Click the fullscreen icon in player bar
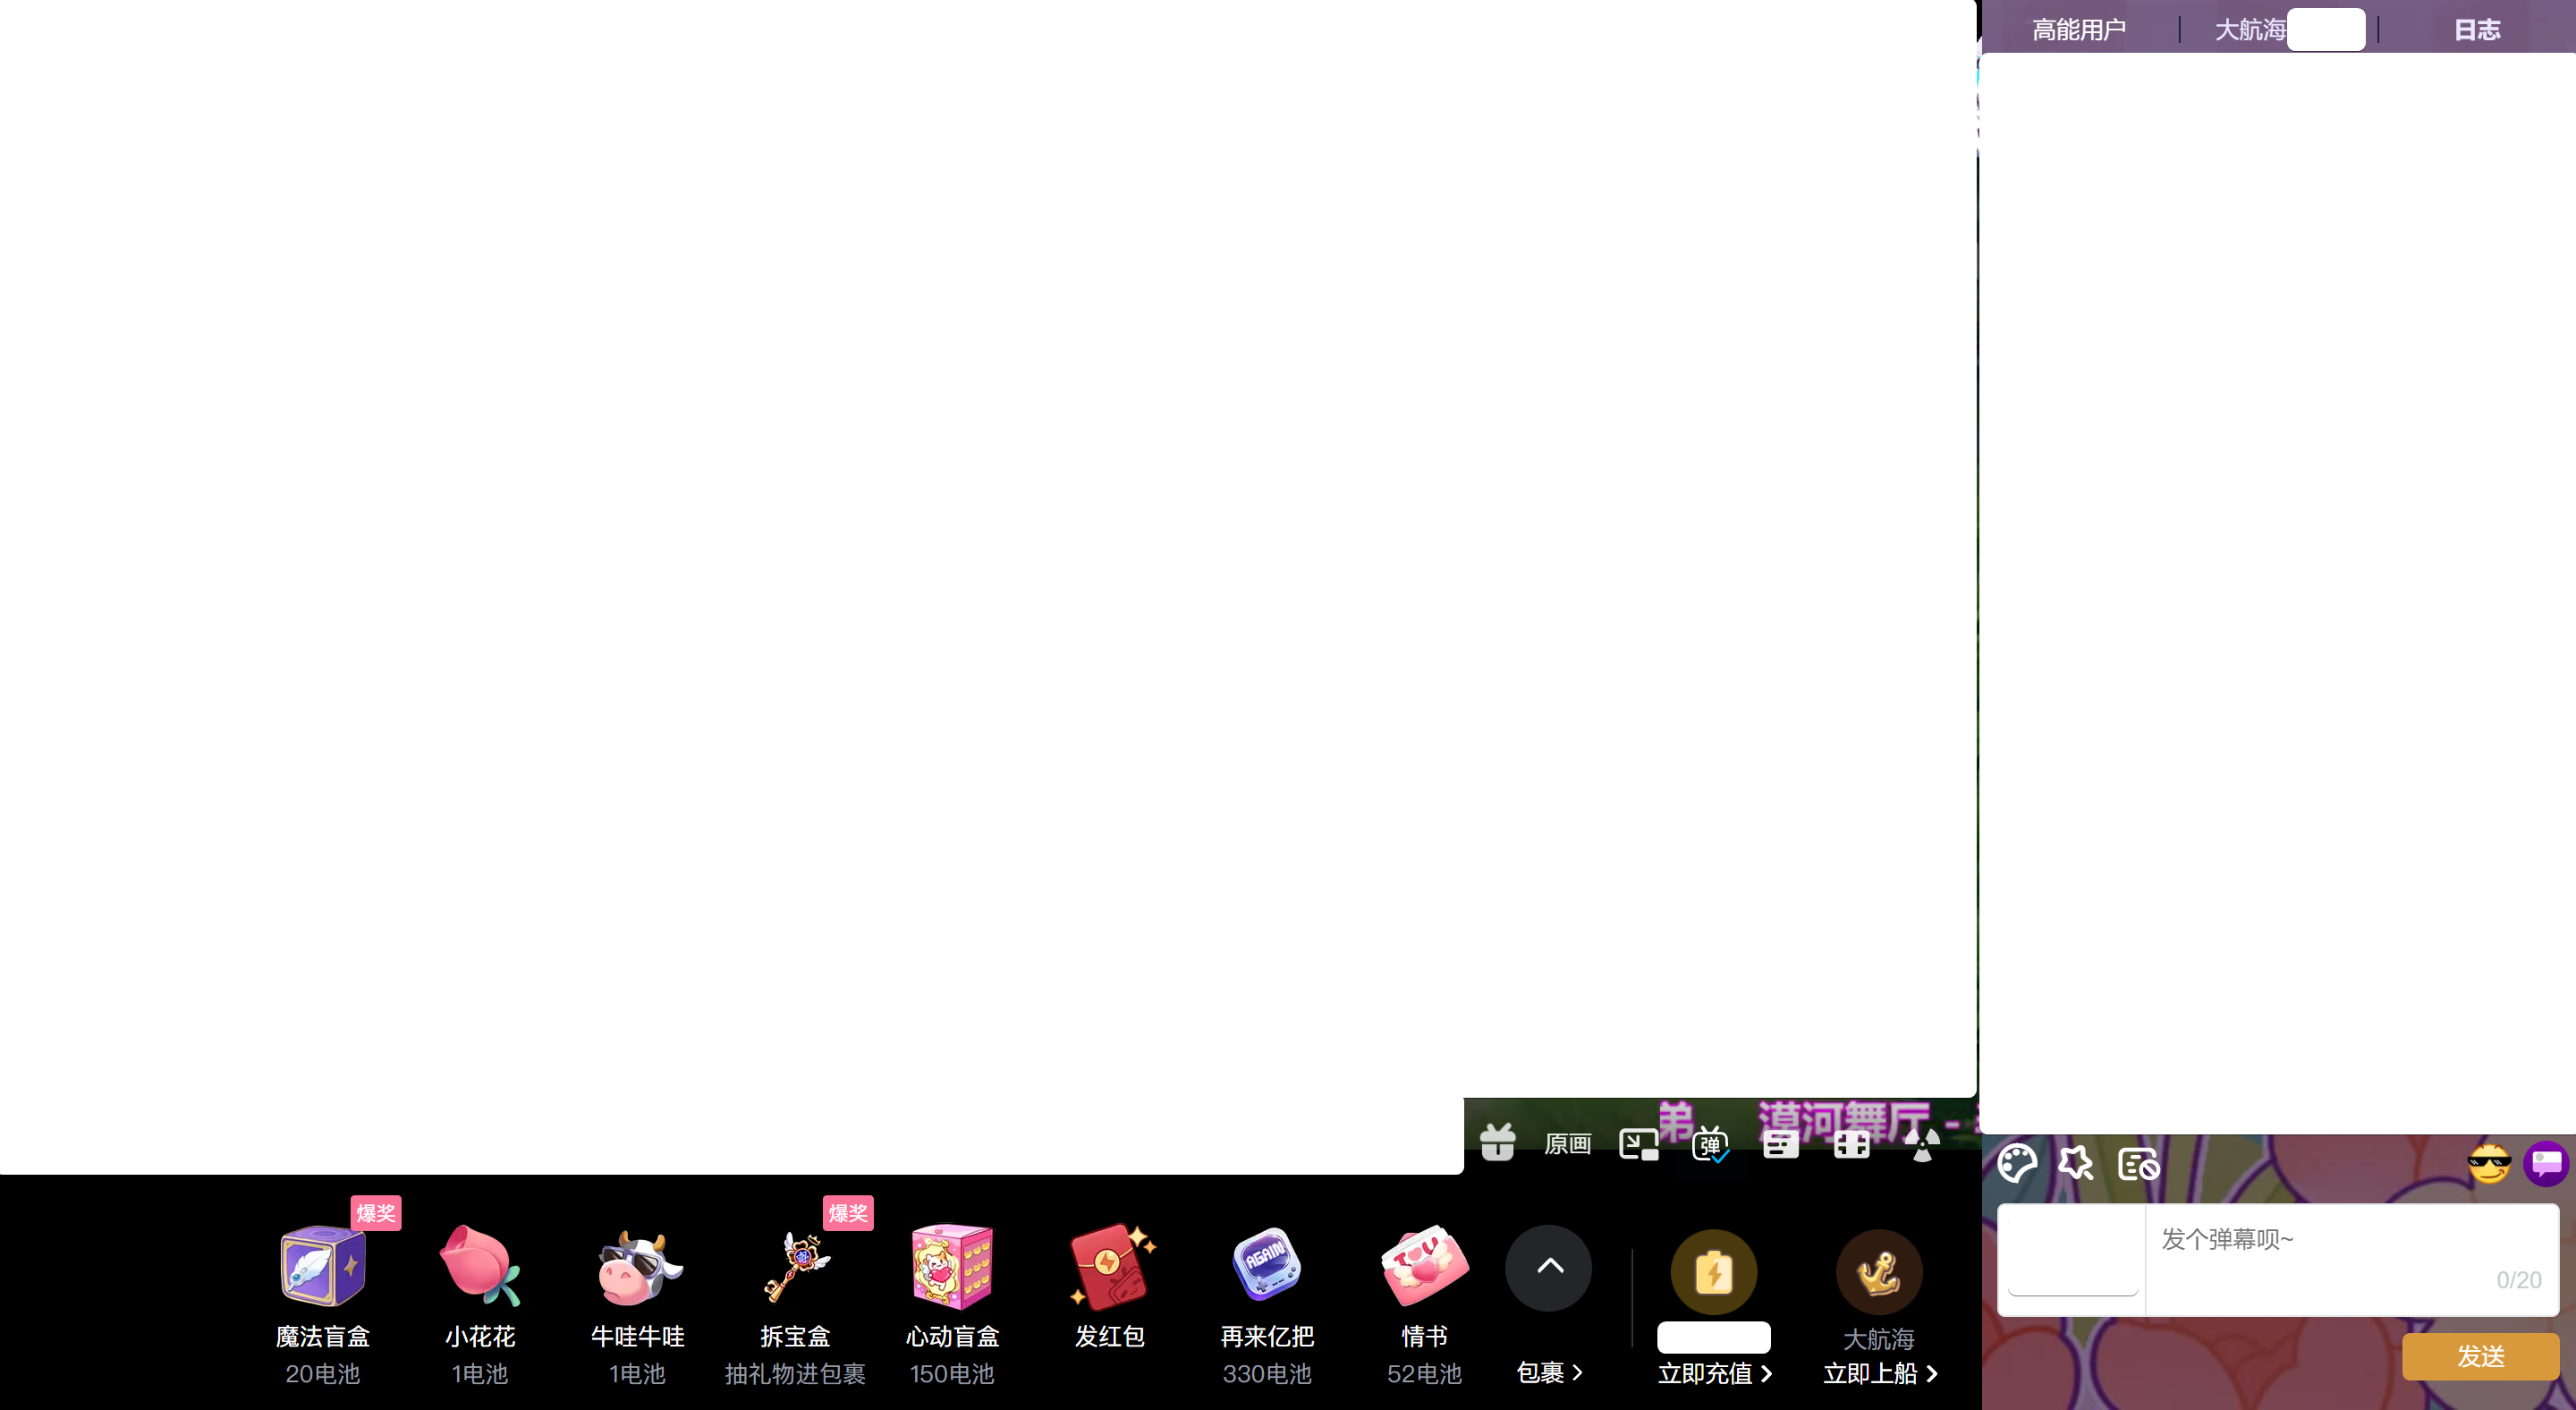The image size is (2576, 1410). pyautogui.click(x=1851, y=1143)
